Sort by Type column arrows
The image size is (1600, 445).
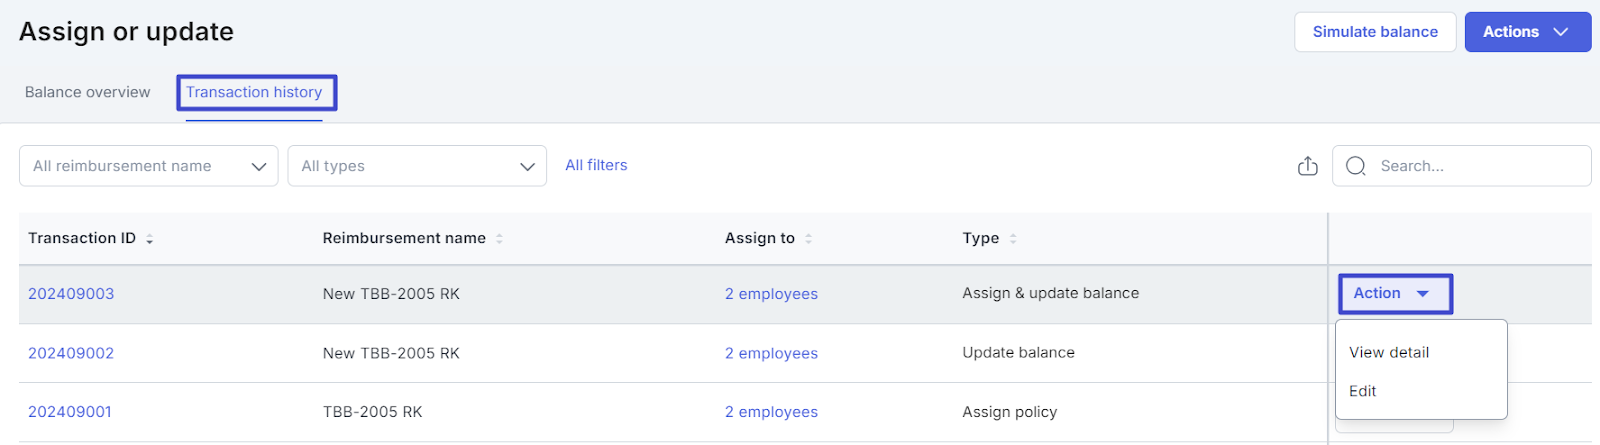click(1013, 239)
